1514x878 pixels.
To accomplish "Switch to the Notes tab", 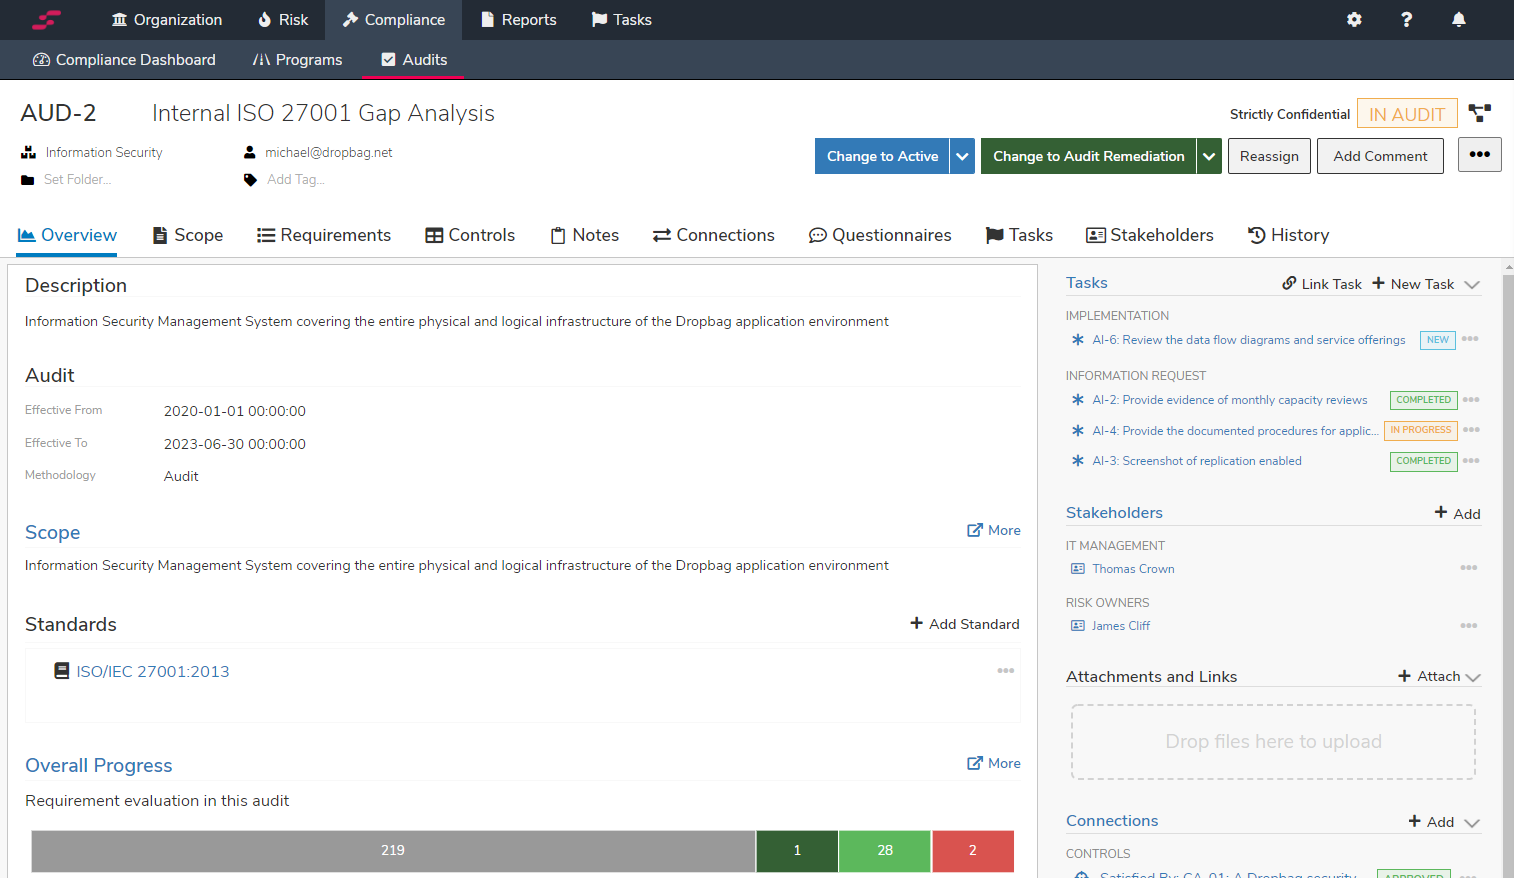I will click(x=585, y=235).
